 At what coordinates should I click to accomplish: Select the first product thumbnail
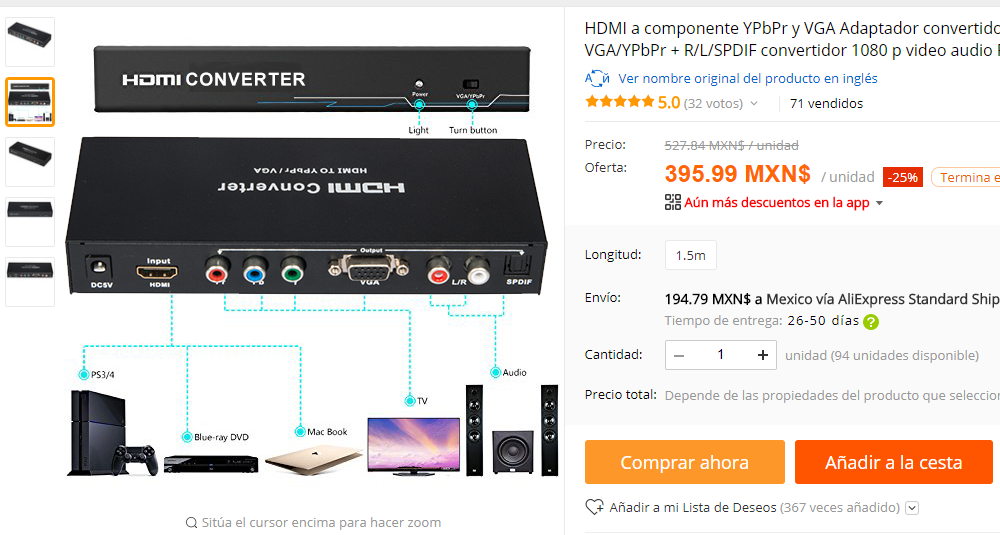30,42
